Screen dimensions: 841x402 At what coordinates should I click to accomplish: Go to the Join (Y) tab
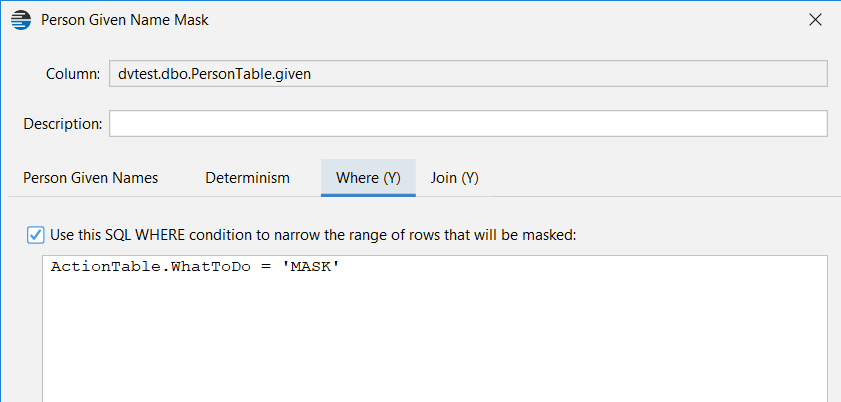click(454, 178)
